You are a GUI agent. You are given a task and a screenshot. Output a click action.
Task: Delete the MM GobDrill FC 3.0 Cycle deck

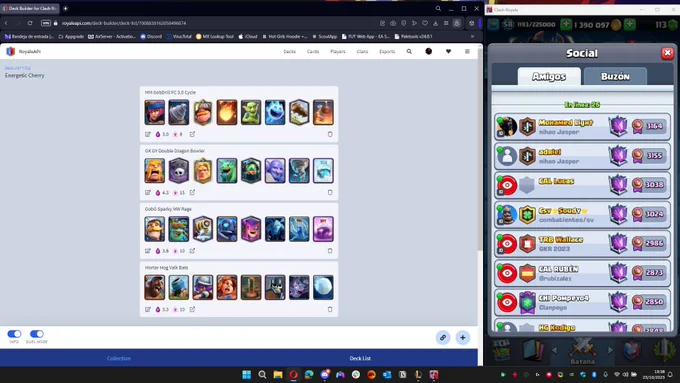(x=330, y=134)
